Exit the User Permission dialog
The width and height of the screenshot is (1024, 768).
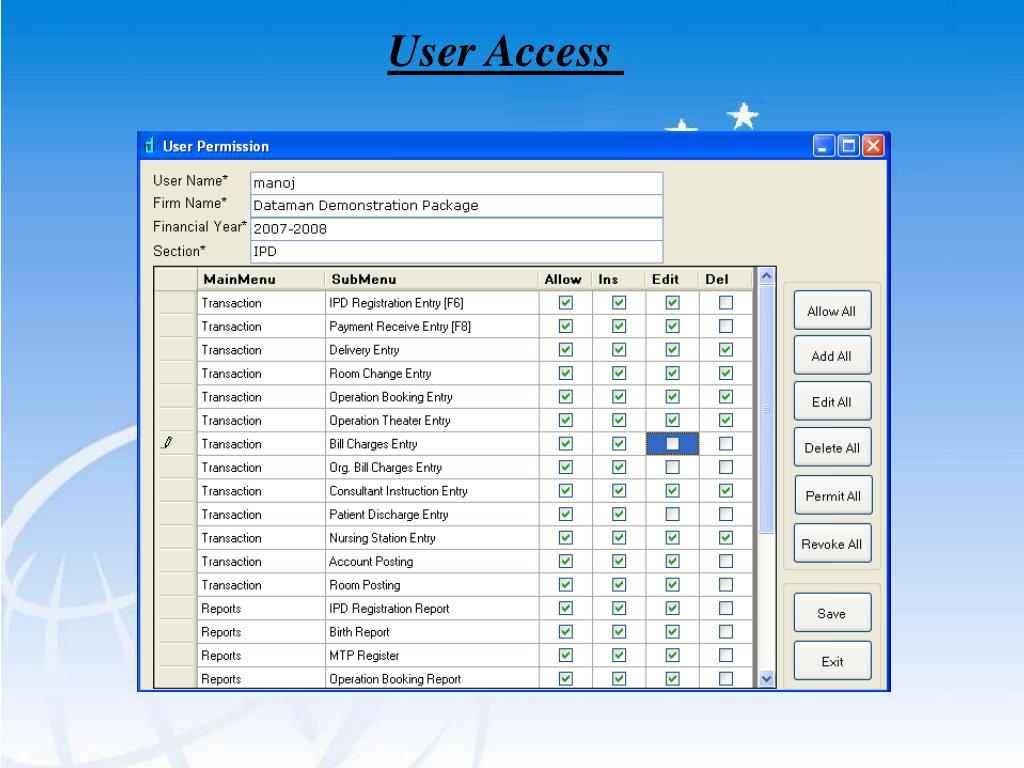(832, 661)
